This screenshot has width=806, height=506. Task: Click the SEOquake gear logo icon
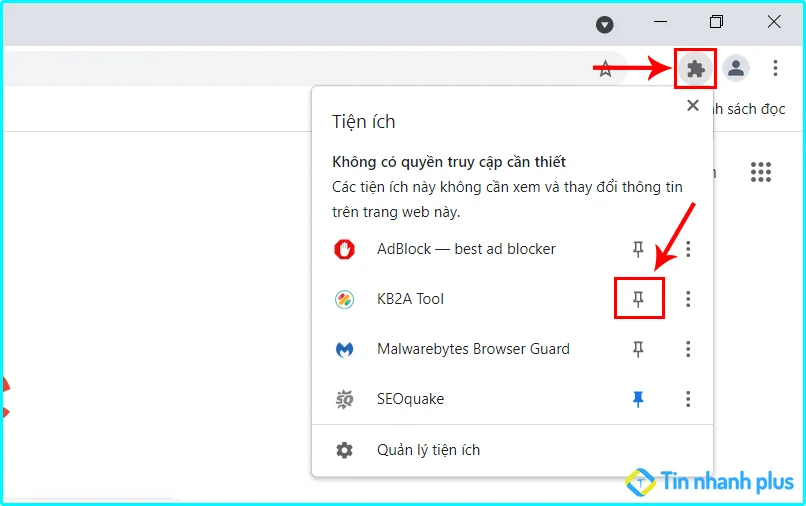tap(344, 399)
